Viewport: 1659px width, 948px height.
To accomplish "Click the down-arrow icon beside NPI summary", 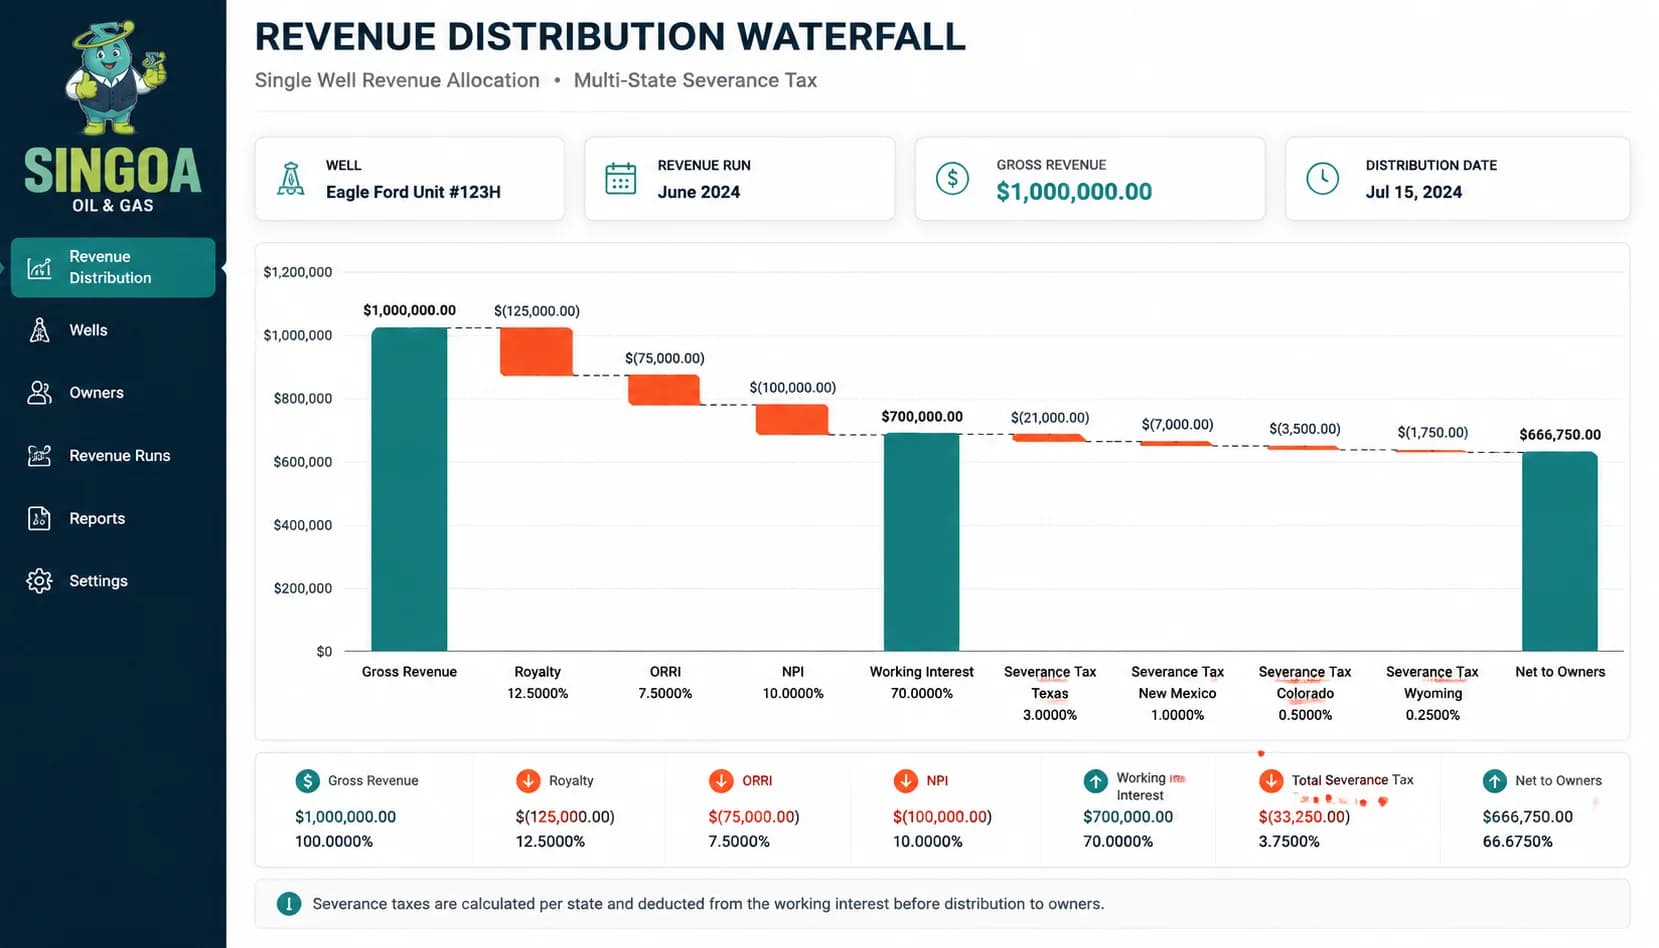I will click(x=906, y=781).
